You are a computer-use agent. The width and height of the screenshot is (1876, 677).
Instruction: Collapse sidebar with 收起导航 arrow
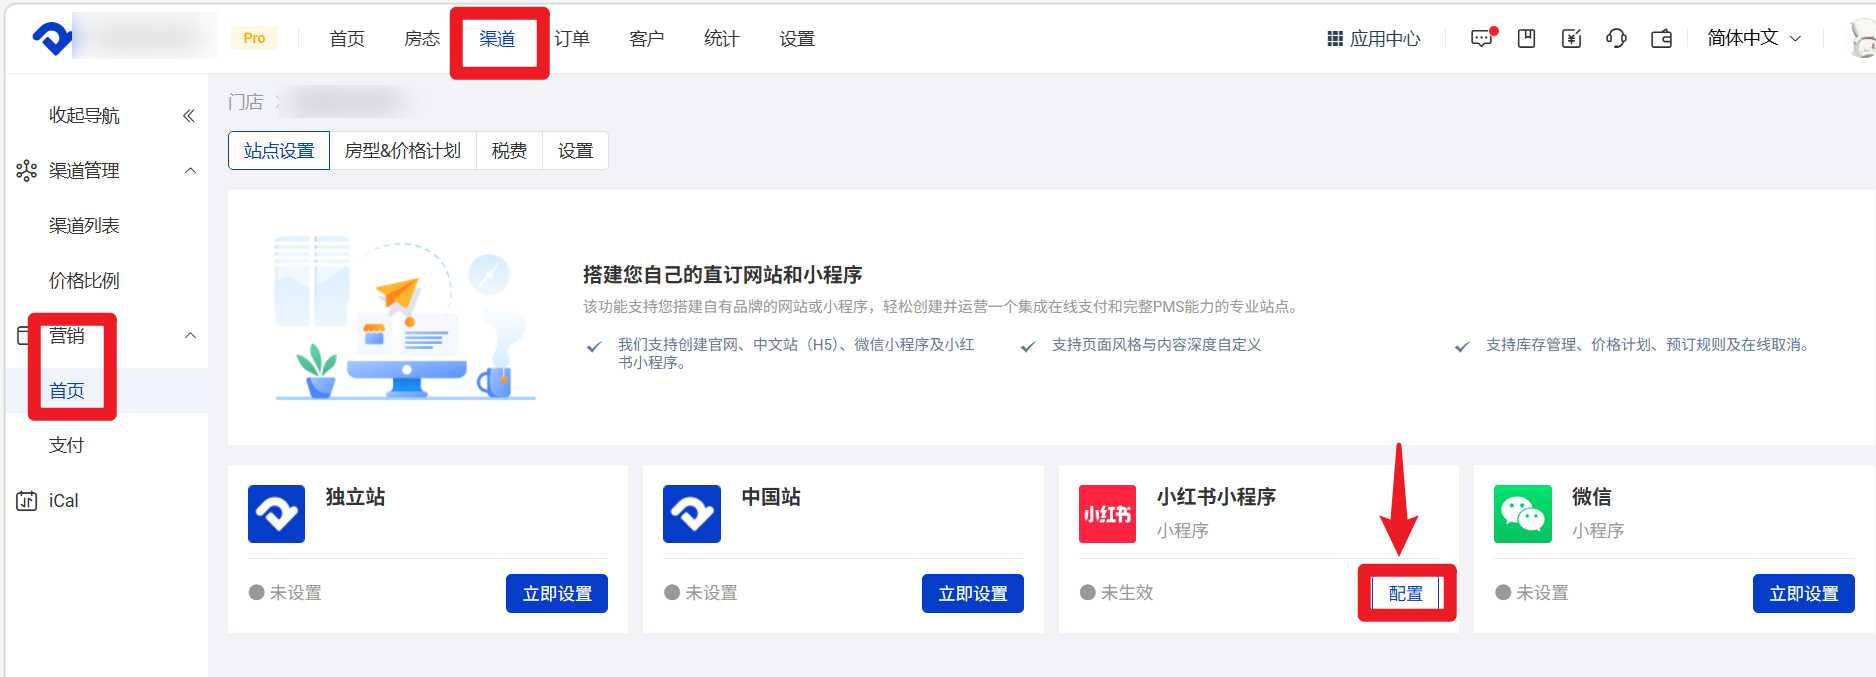coord(188,116)
